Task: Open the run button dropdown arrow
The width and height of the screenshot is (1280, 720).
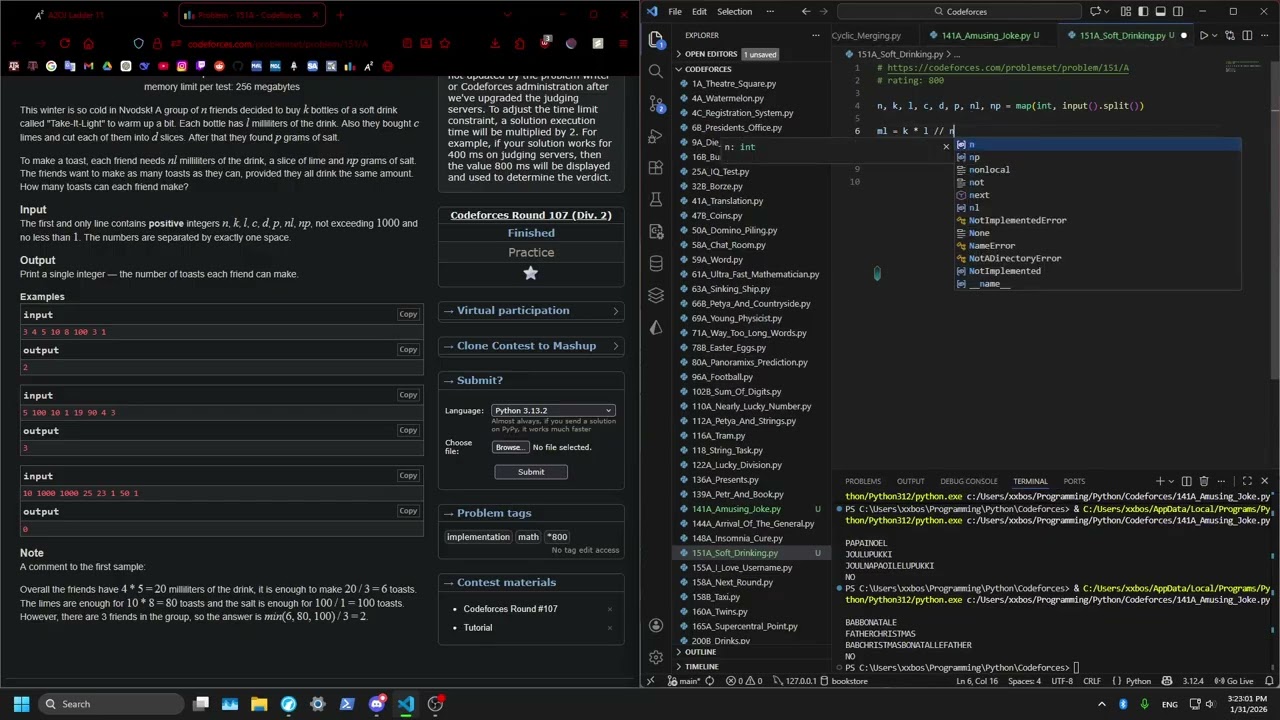Action: 1216,35
